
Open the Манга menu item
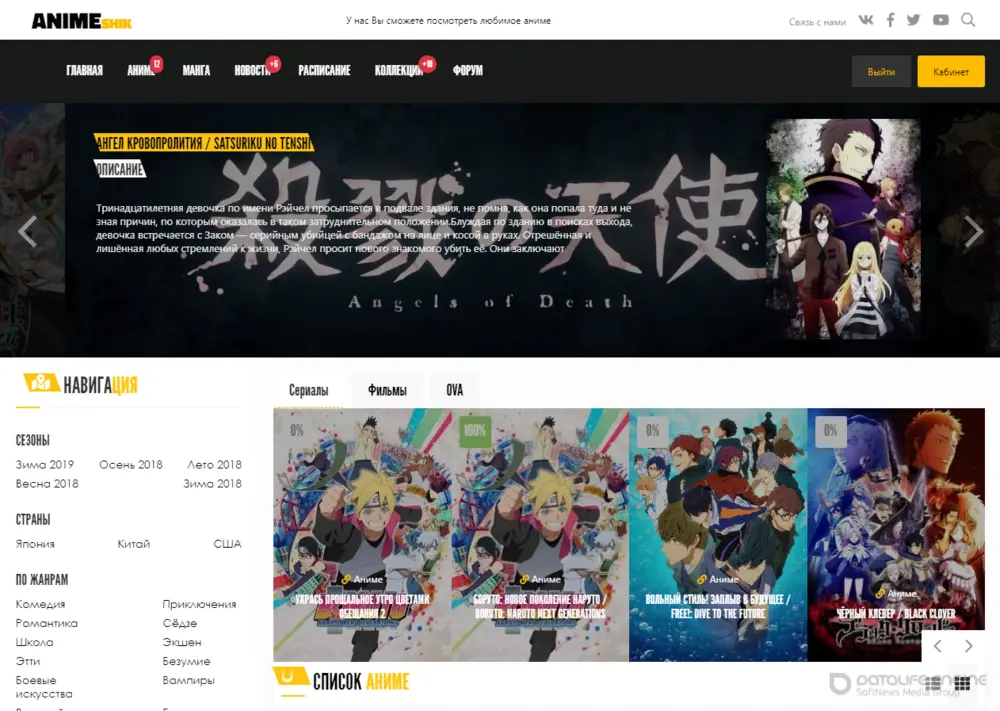(x=196, y=71)
